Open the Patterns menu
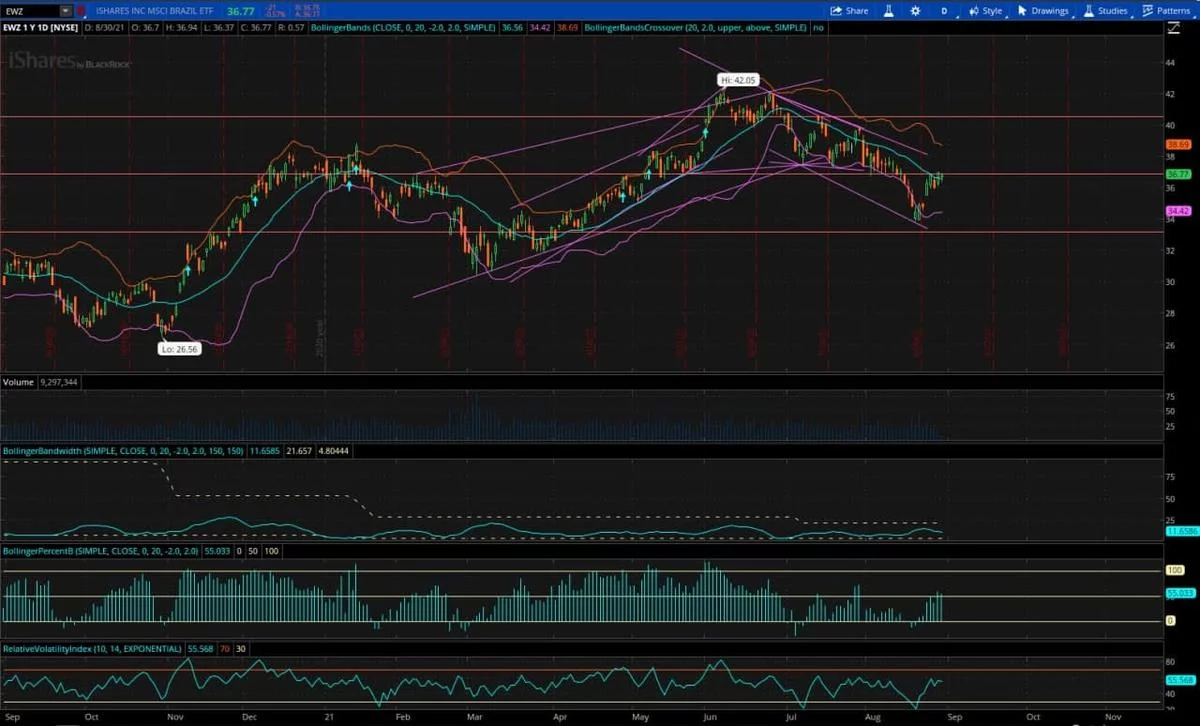This screenshot has width=1200, height=726. click(1165, 11)
